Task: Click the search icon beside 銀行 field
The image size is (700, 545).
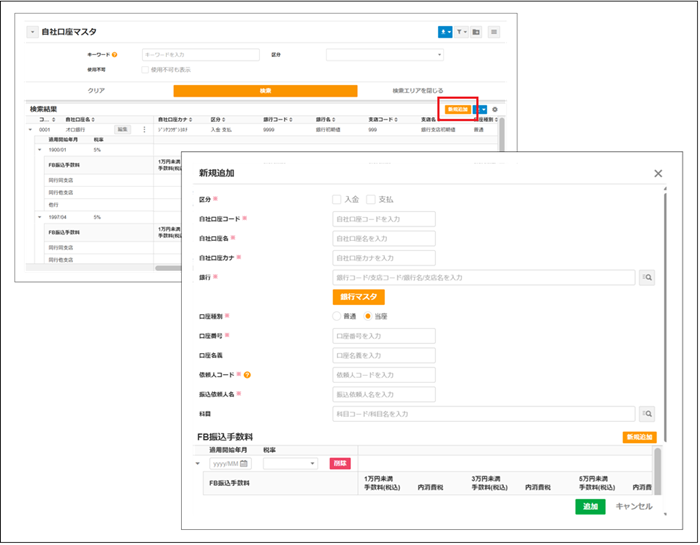Action: pyautogui.click(x=647, y=278)
